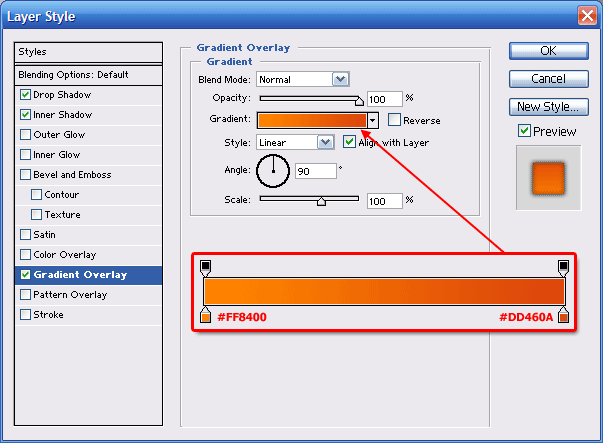Open the Style Linear dropdown
The image size is (603, 443).
pyautogui.click(x=325, y=142)
